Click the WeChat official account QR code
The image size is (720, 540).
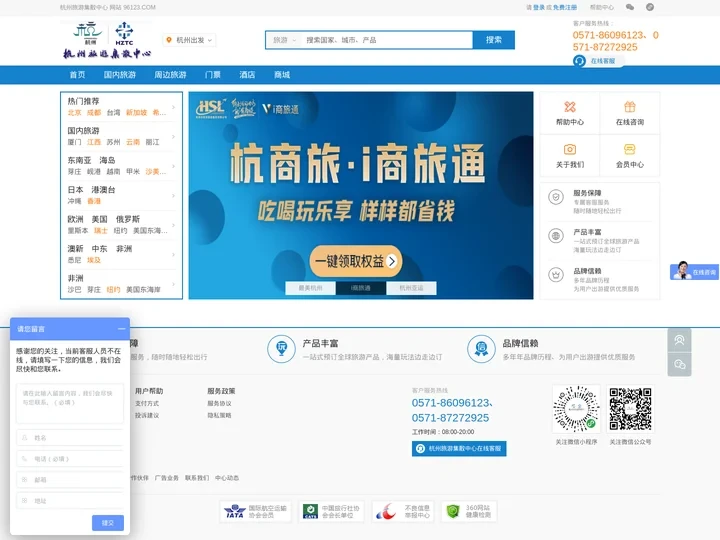[630, 409]
